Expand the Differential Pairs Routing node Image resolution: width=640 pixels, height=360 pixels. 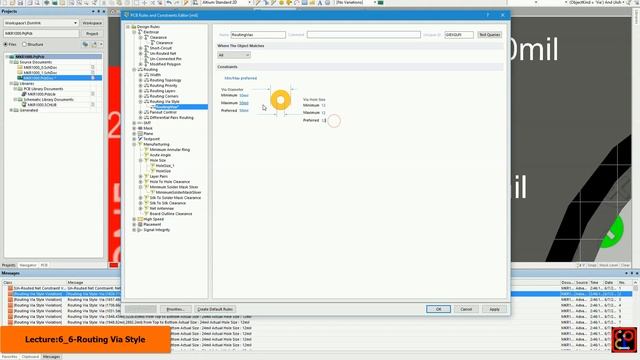click(x=140, y=117)
